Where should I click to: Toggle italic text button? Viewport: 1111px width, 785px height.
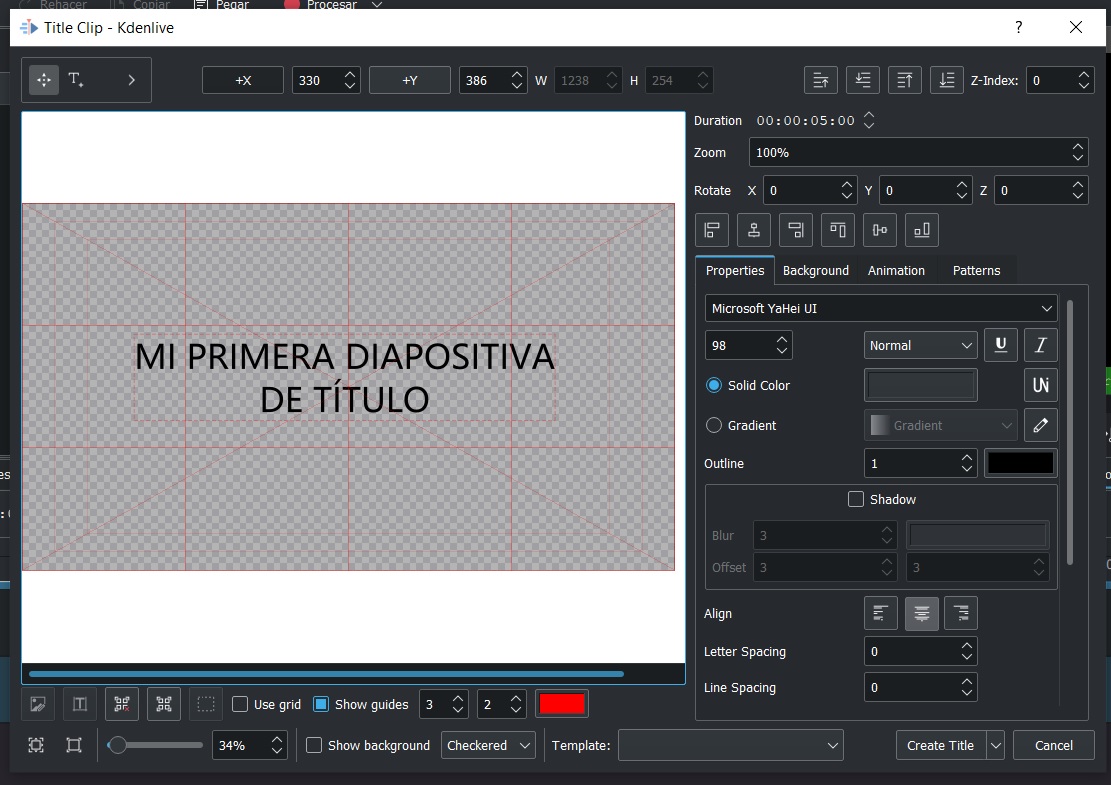tap(1041, 345)
